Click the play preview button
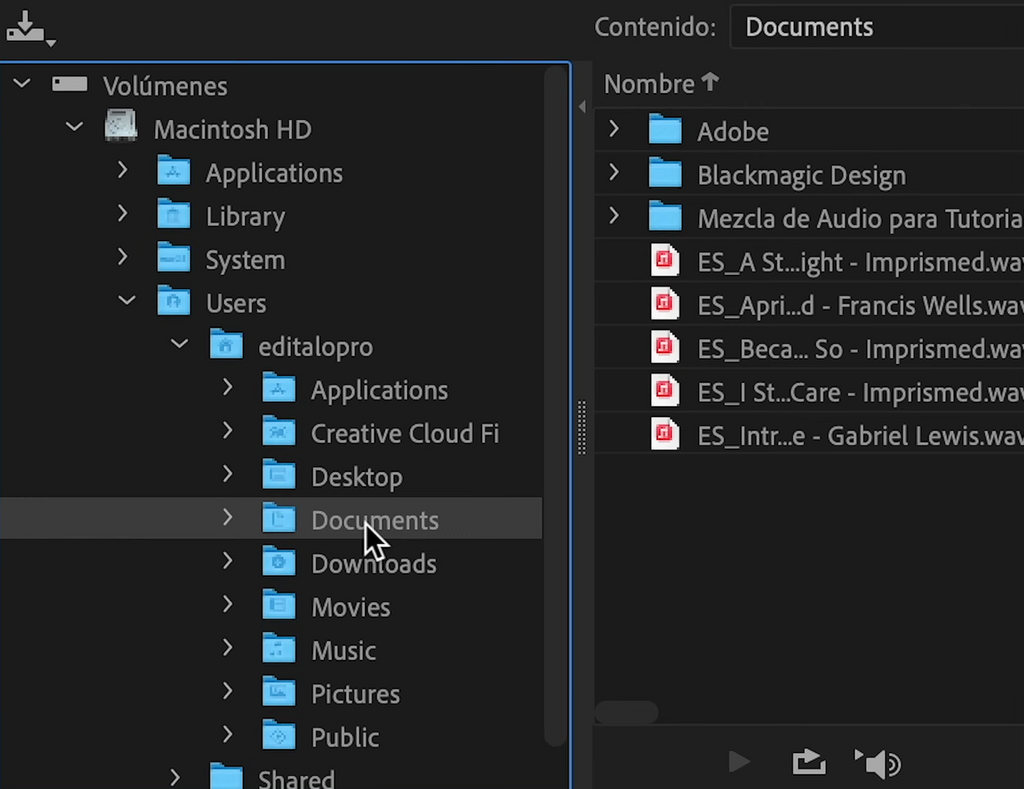This screenshot has height=789, width=1024. (x=739, y=762)
